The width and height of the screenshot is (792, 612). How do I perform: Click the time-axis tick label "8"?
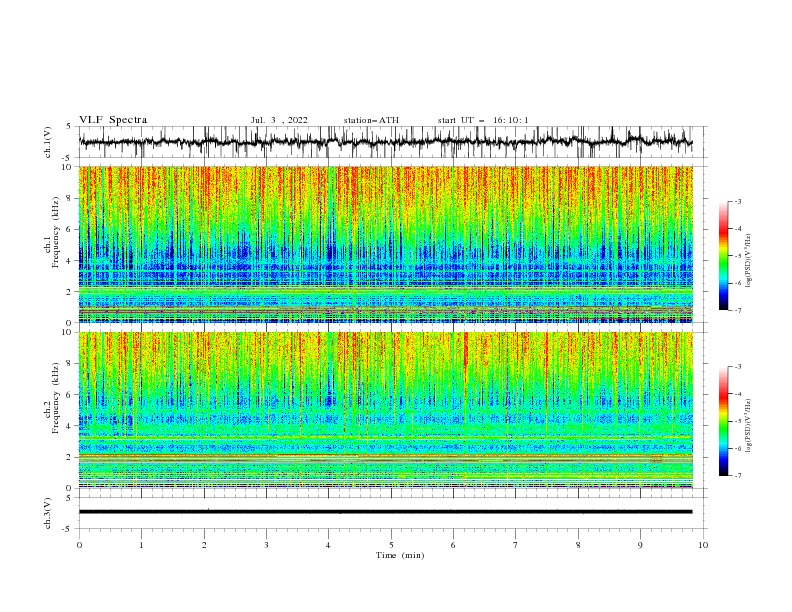click(x=578, y=545)
